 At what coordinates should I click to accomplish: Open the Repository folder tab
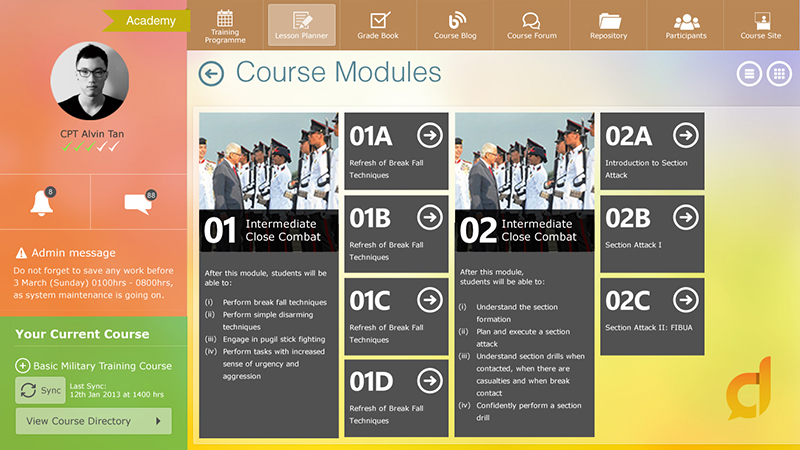[x=609, y=25]
